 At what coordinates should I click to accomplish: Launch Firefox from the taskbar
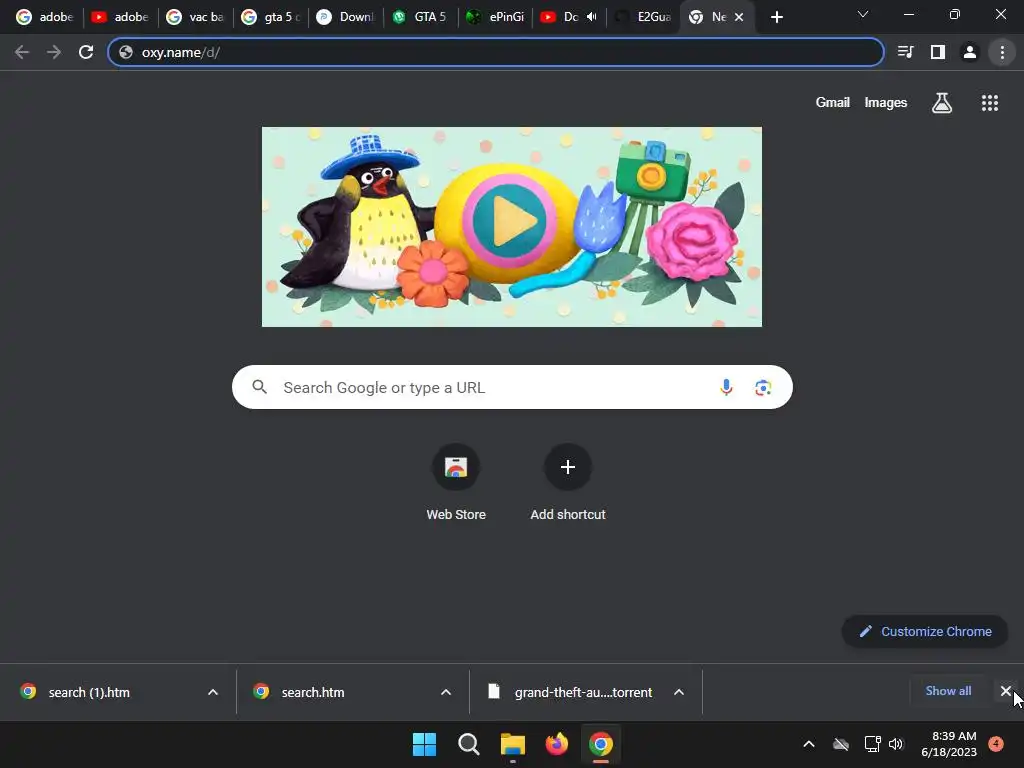pos(556,744)
